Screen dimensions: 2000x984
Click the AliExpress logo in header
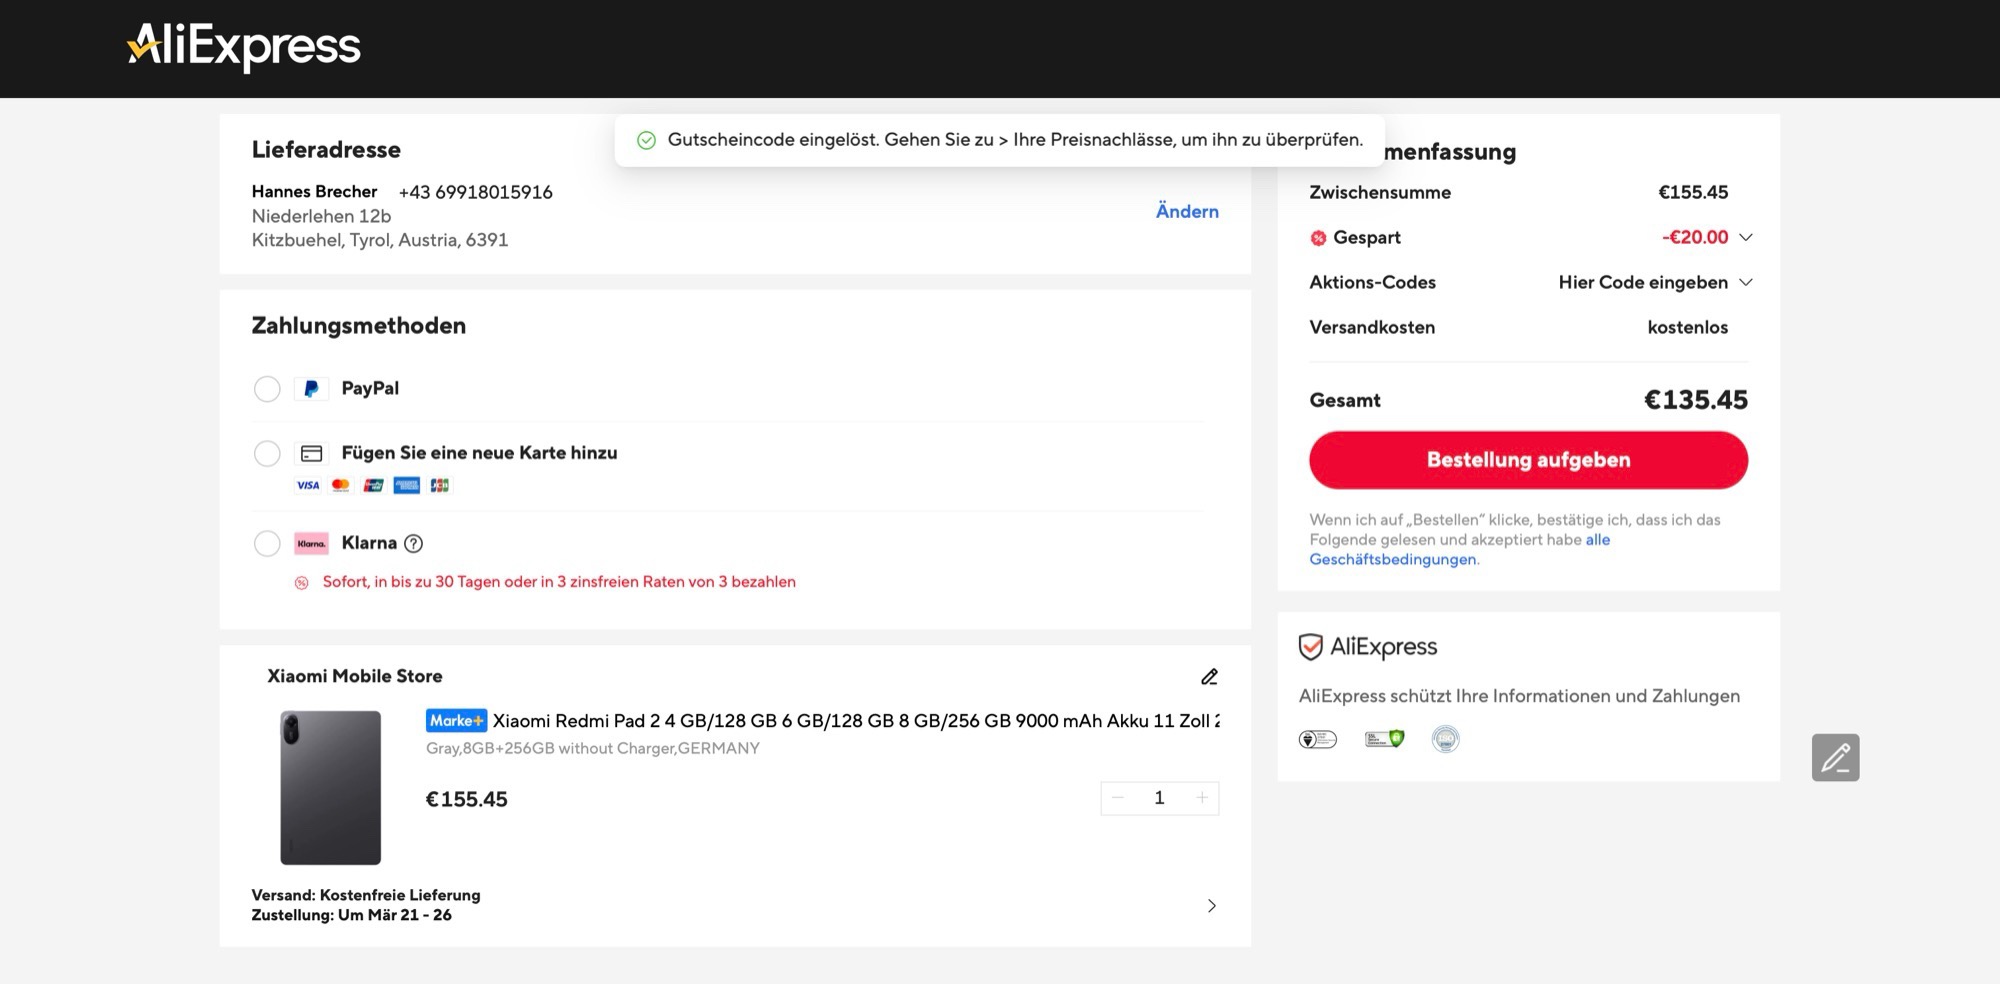click(x=244, y=47)
